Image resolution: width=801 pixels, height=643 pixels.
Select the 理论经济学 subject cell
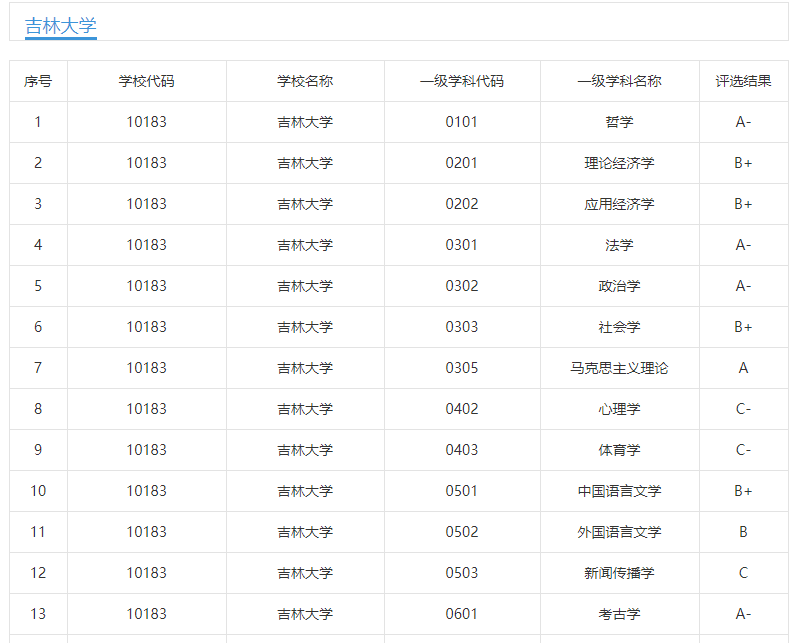620,163
